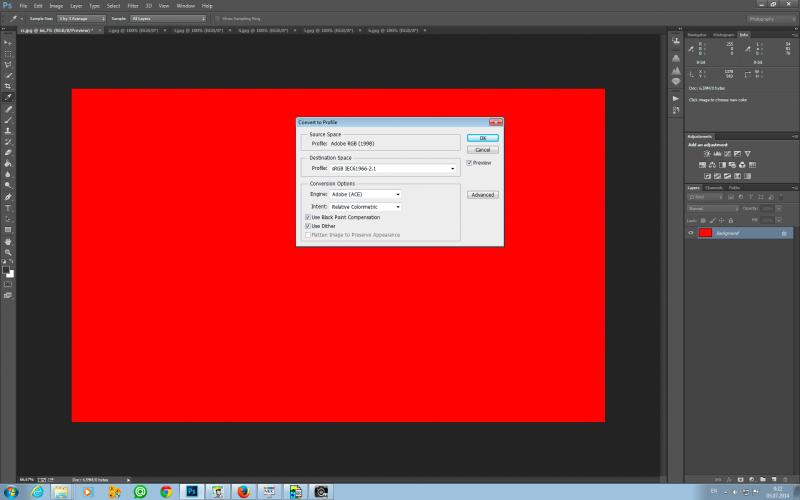800x500 pixels.
Task: Select the Type tool
Action: click(8, 208)
